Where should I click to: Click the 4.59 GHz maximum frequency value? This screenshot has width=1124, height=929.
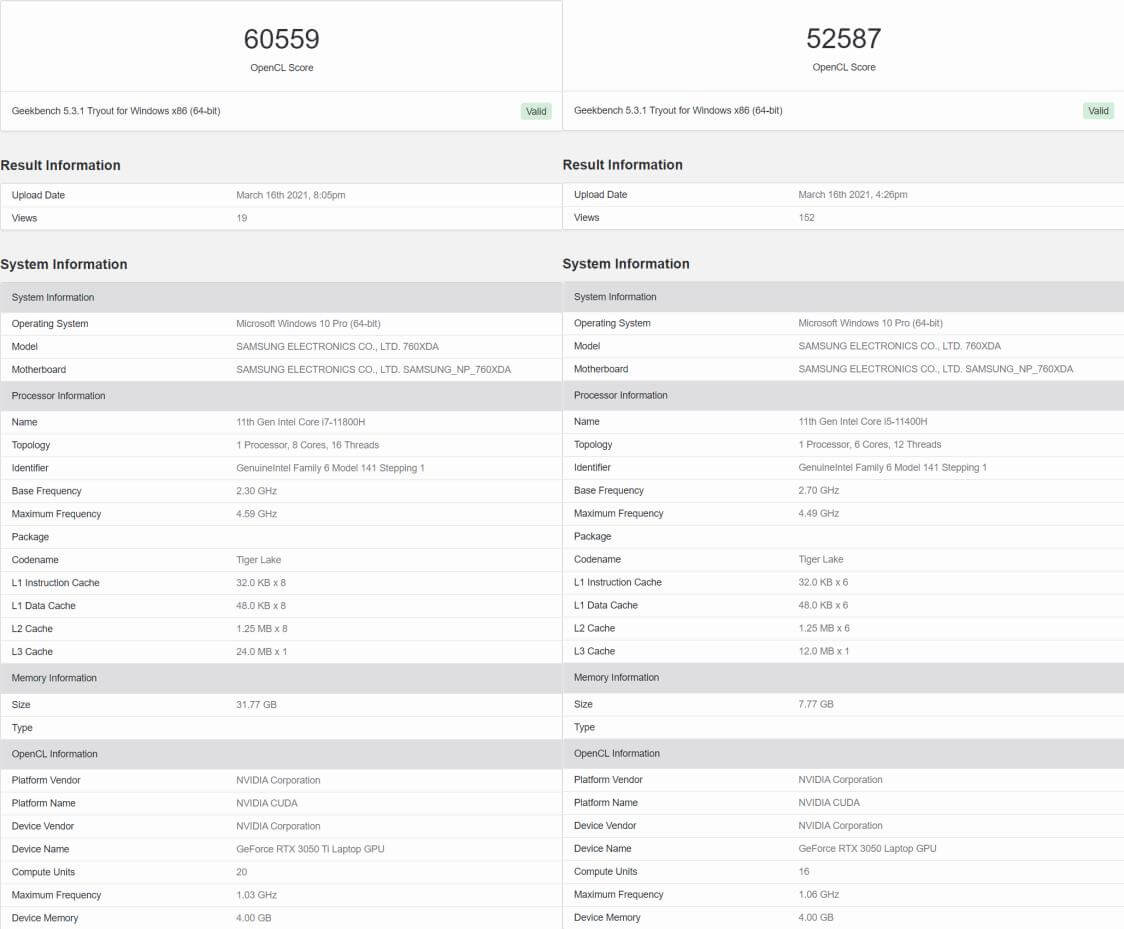(x=256, y=514)
